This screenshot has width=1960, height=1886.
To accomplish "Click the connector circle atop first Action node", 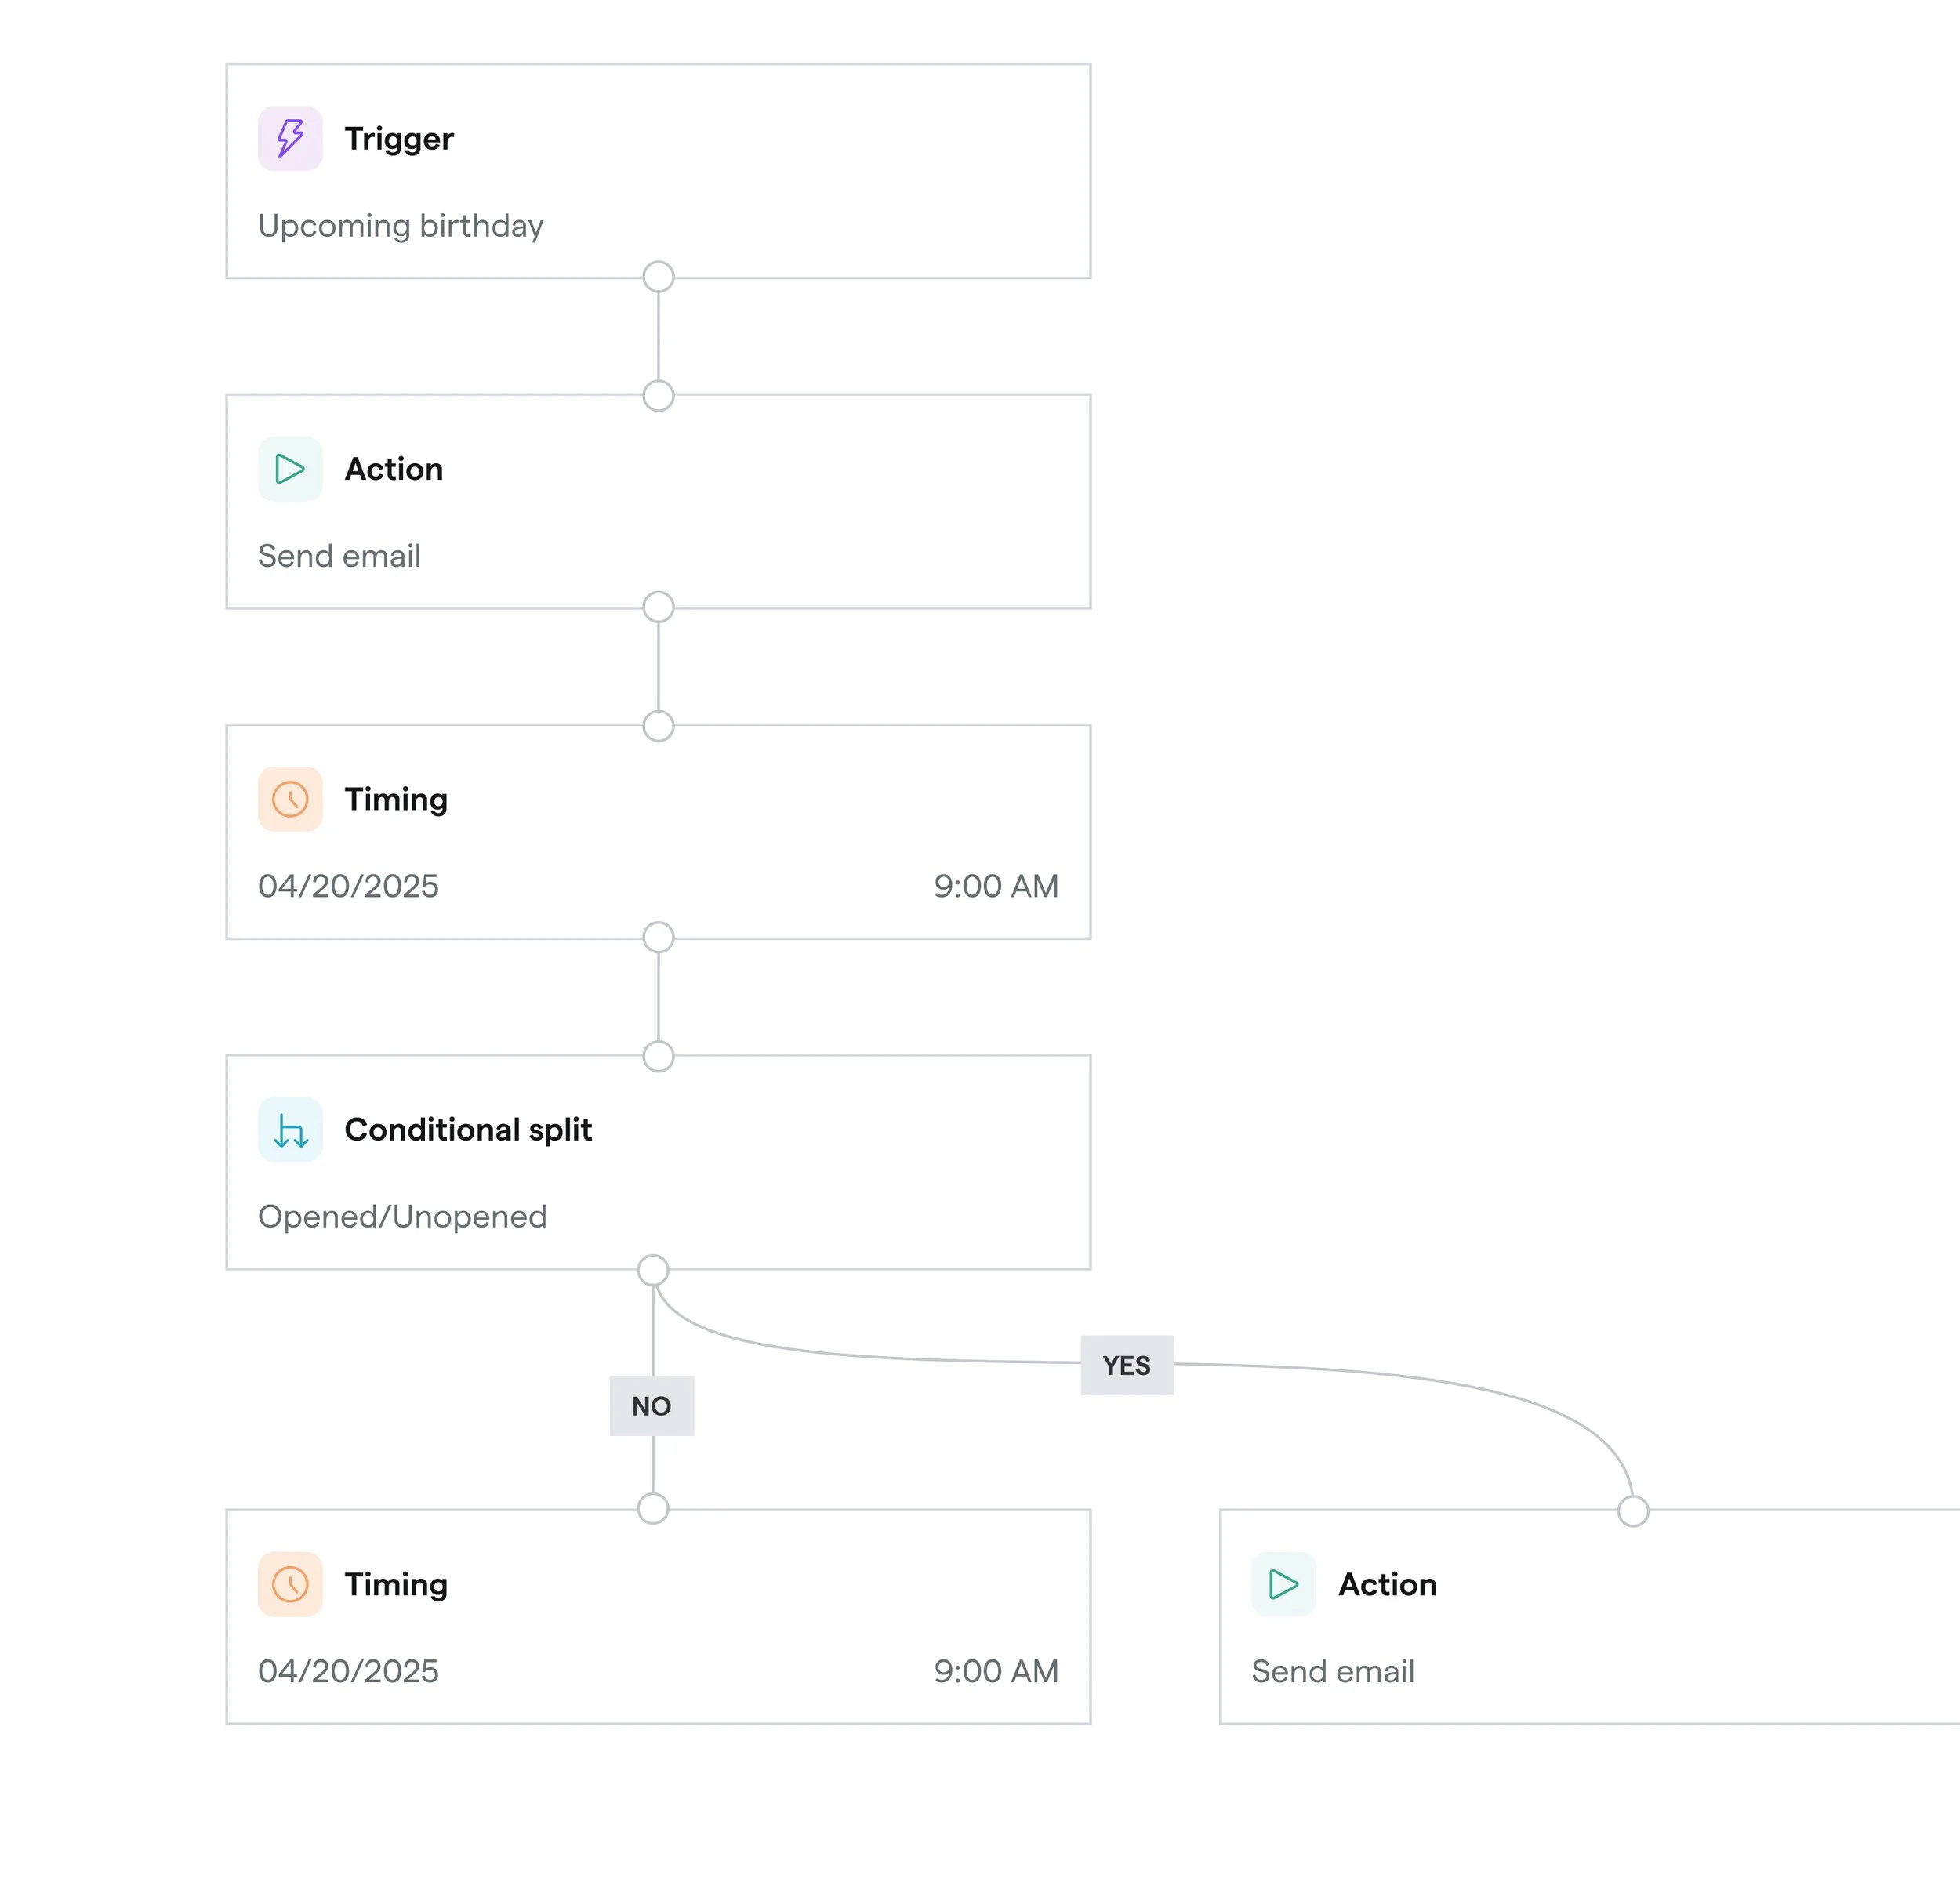I will point(658,396).
